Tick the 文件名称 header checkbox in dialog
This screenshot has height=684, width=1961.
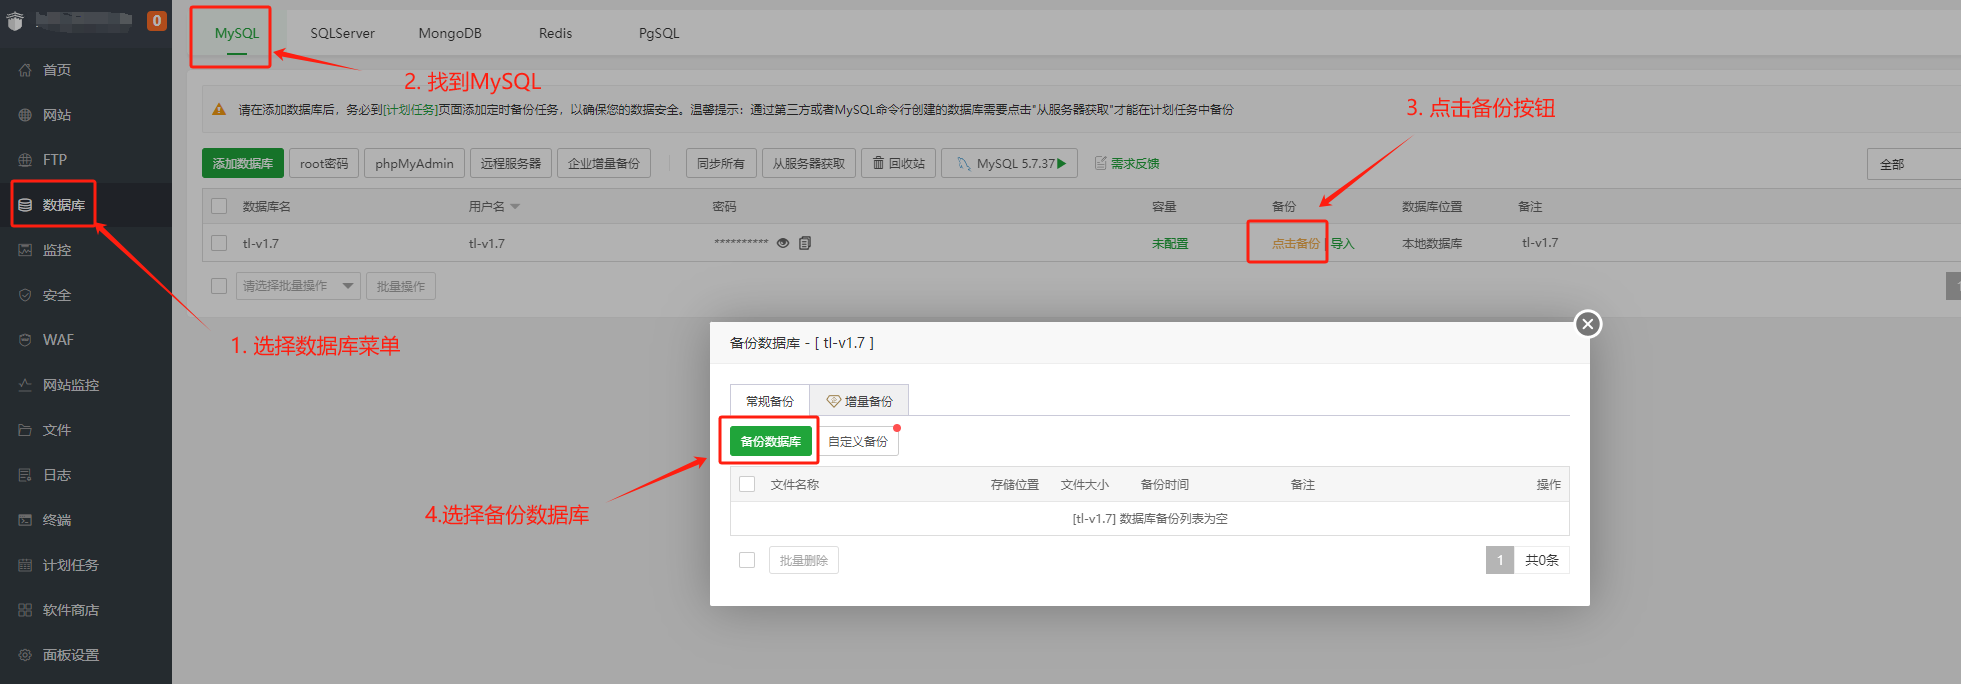tap(747, 484)
